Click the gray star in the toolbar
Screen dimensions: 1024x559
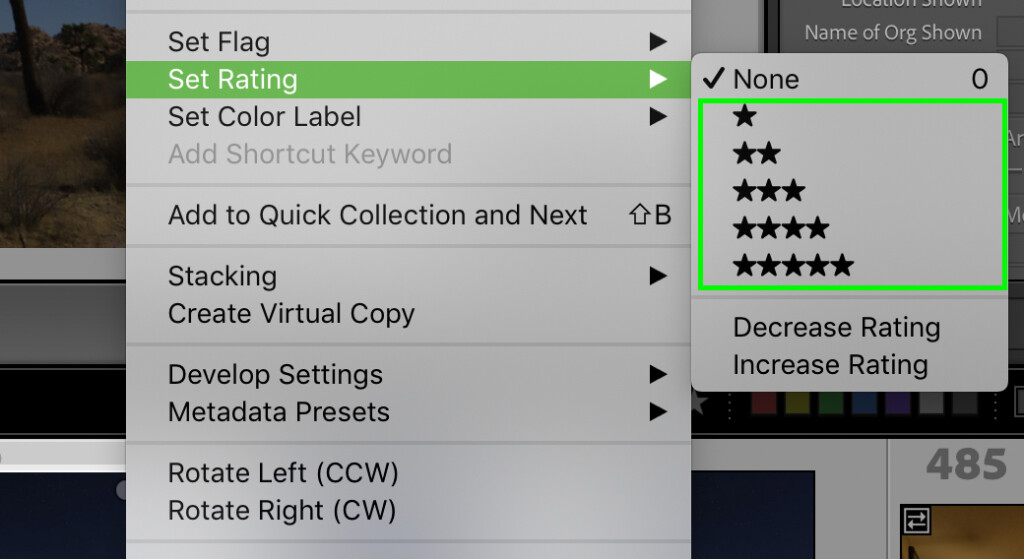tap(699, 402)
